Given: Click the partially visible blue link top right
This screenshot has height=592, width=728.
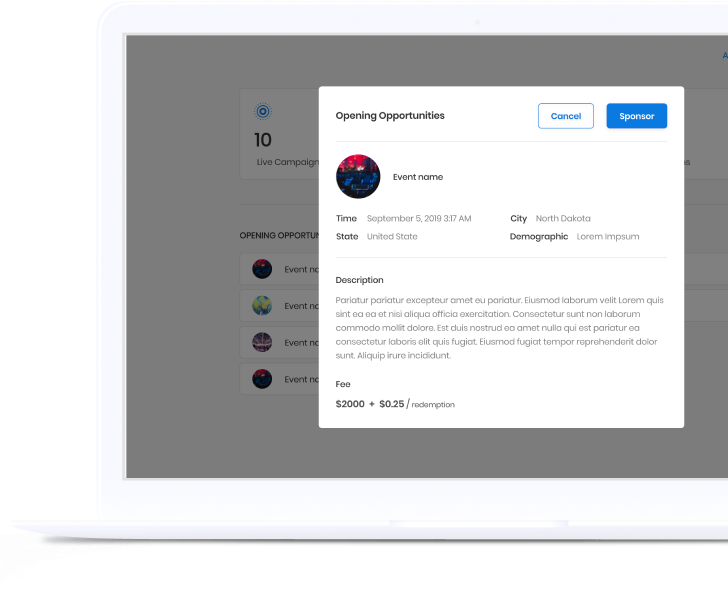Looking at the screenshot, I should point(725,56).
